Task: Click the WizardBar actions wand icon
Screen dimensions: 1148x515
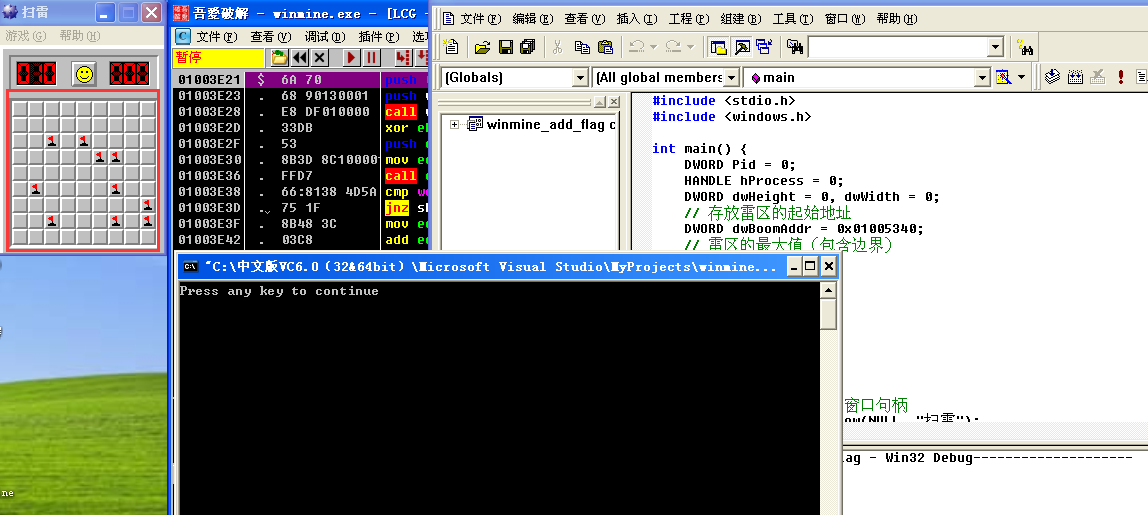Action: pyautogui.click(x=1004, y=77)
